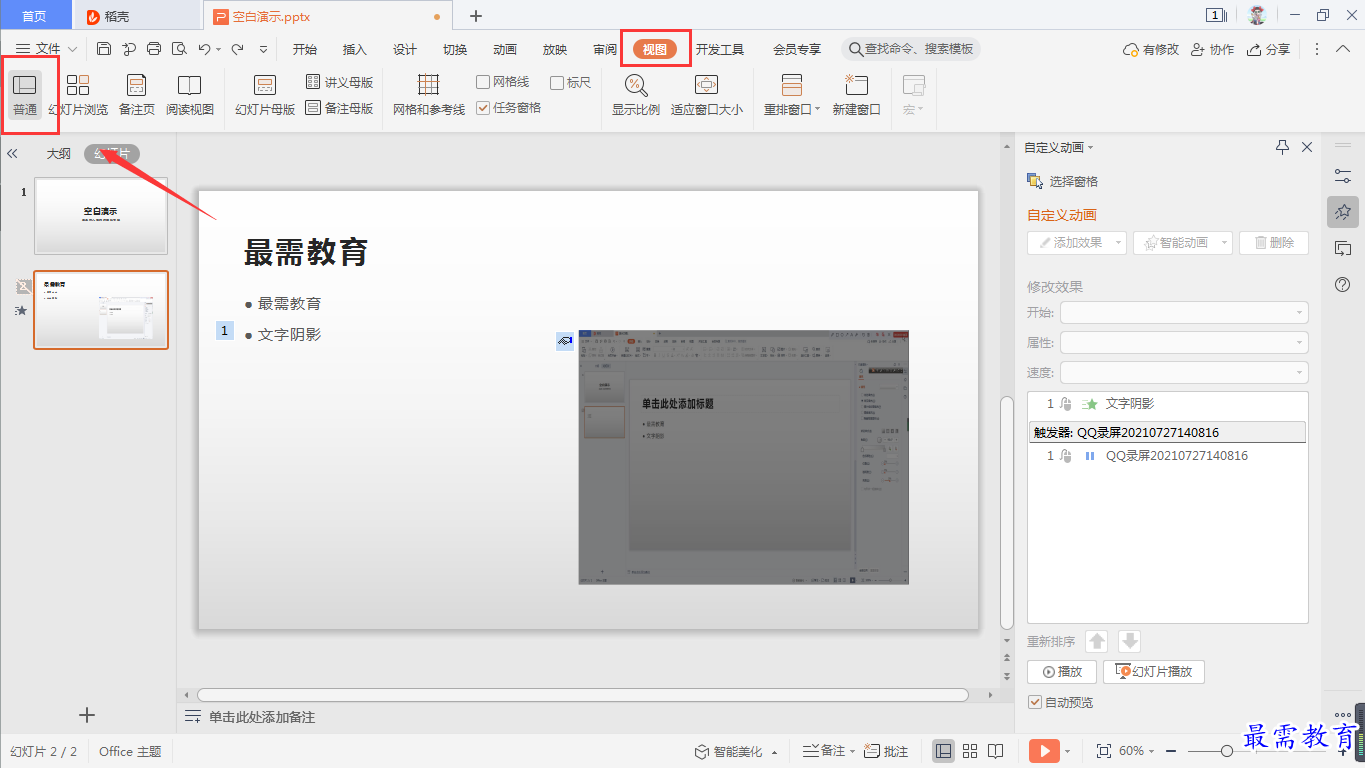Expand the quick access toolbar customize arrow

(263, 49)
